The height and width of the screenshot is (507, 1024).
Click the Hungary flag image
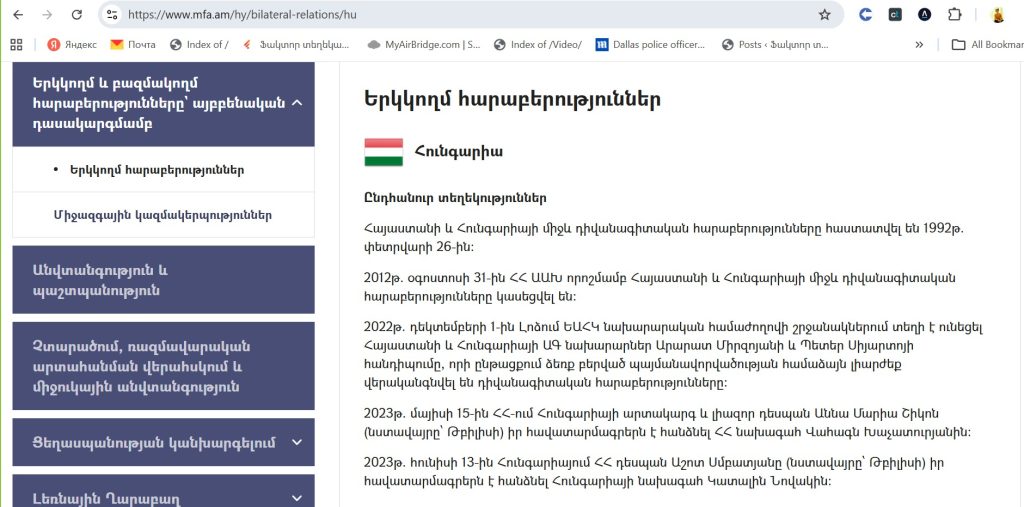[x=384, y=152]
